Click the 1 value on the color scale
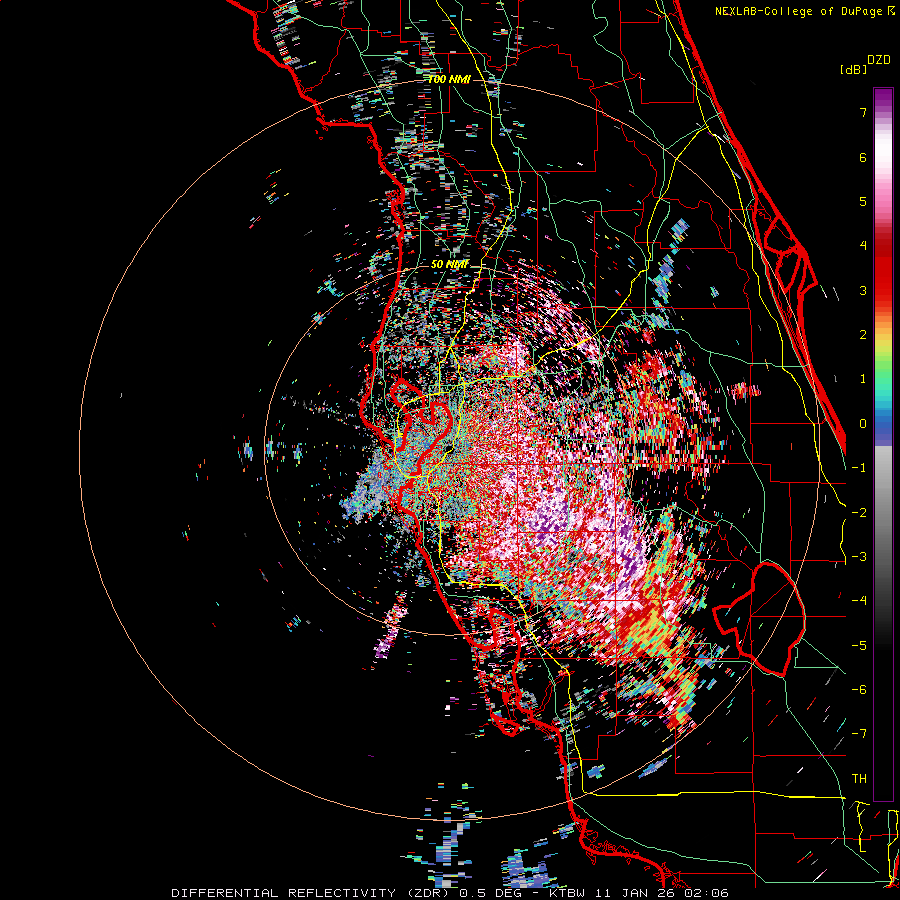 [x=863, y=378]
